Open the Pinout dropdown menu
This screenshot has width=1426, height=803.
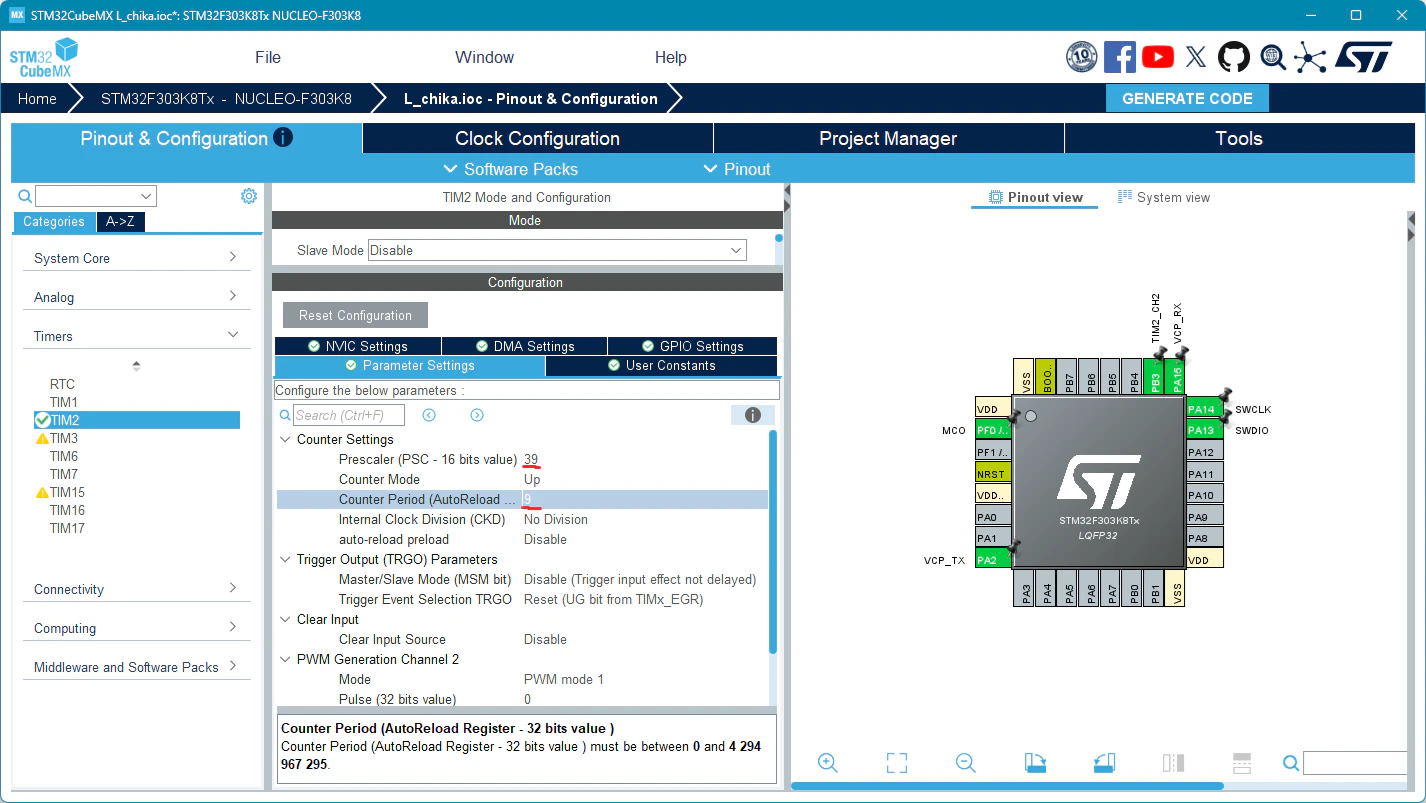[737, 169]
